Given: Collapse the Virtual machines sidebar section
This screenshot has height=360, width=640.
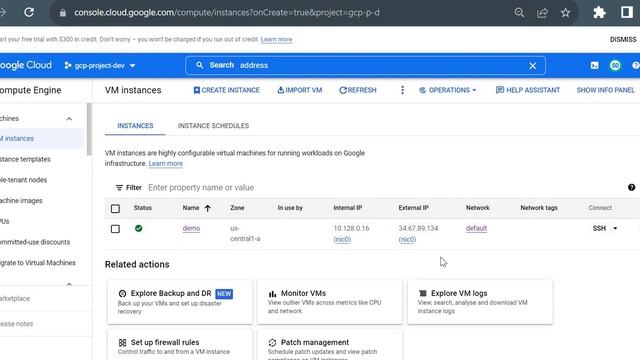Looking at the screenshot, I should pos(69,119).
